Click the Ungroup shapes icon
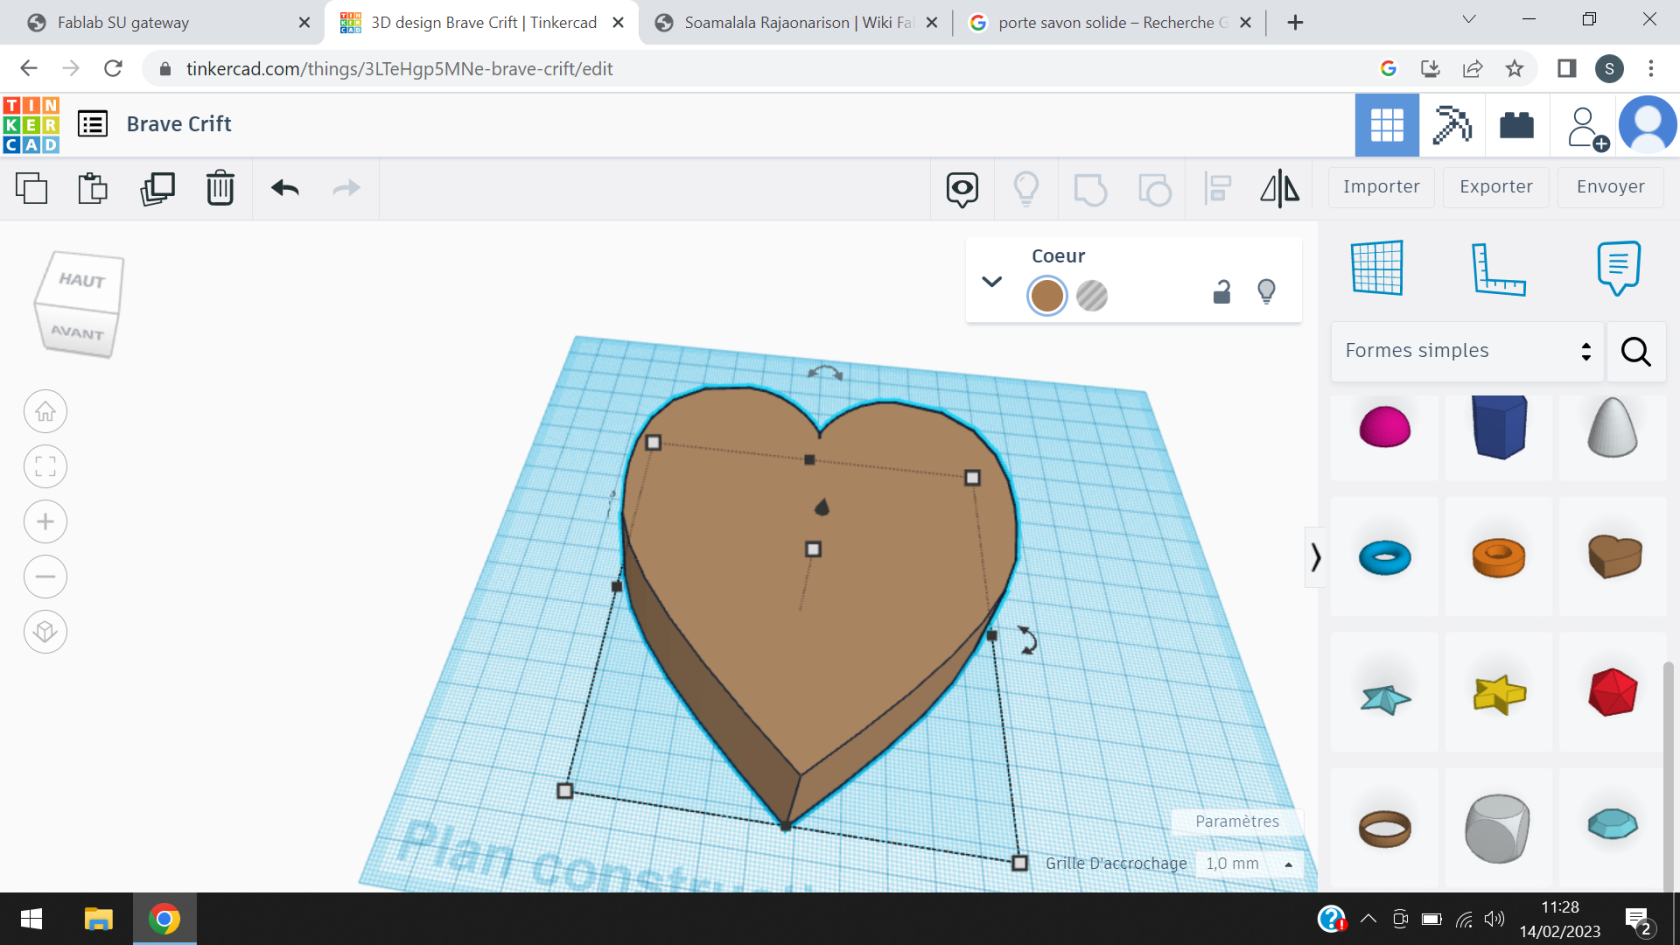1680x945 pixels. click(1154, 188)
